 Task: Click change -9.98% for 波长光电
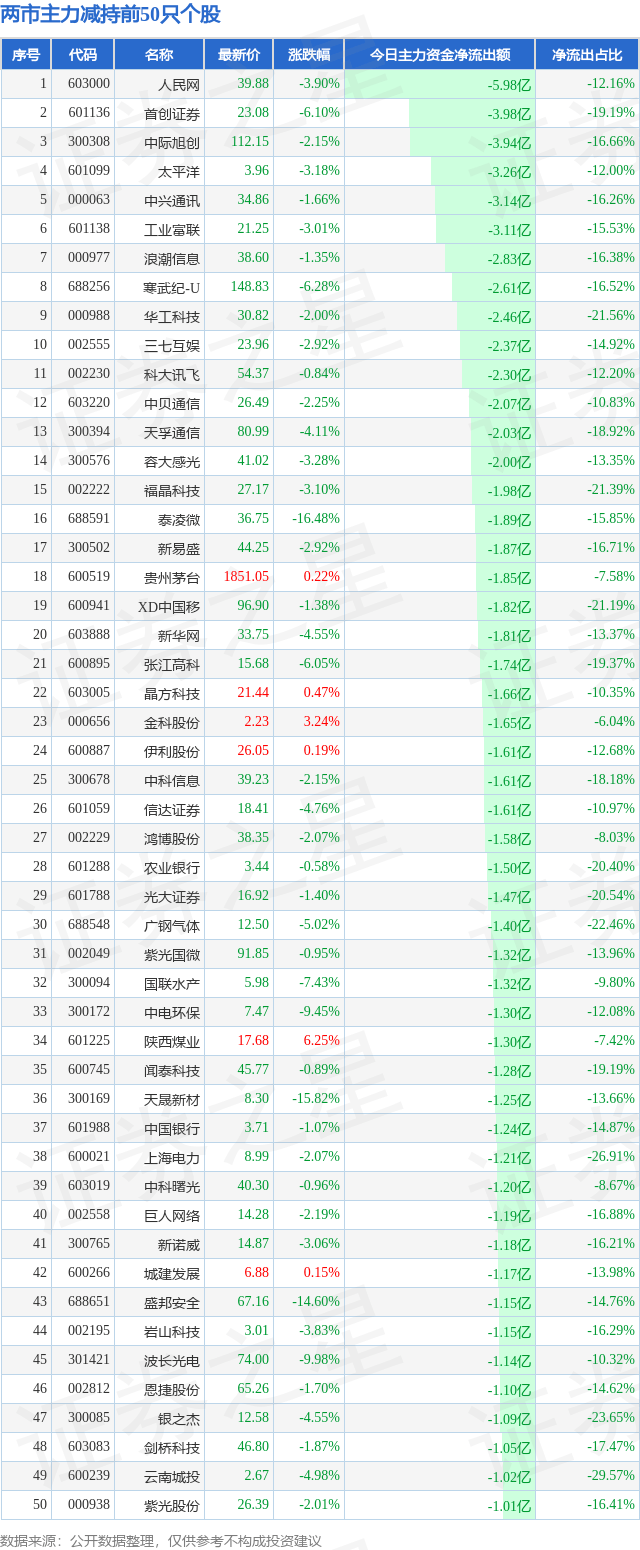[x=319, y=1360]
